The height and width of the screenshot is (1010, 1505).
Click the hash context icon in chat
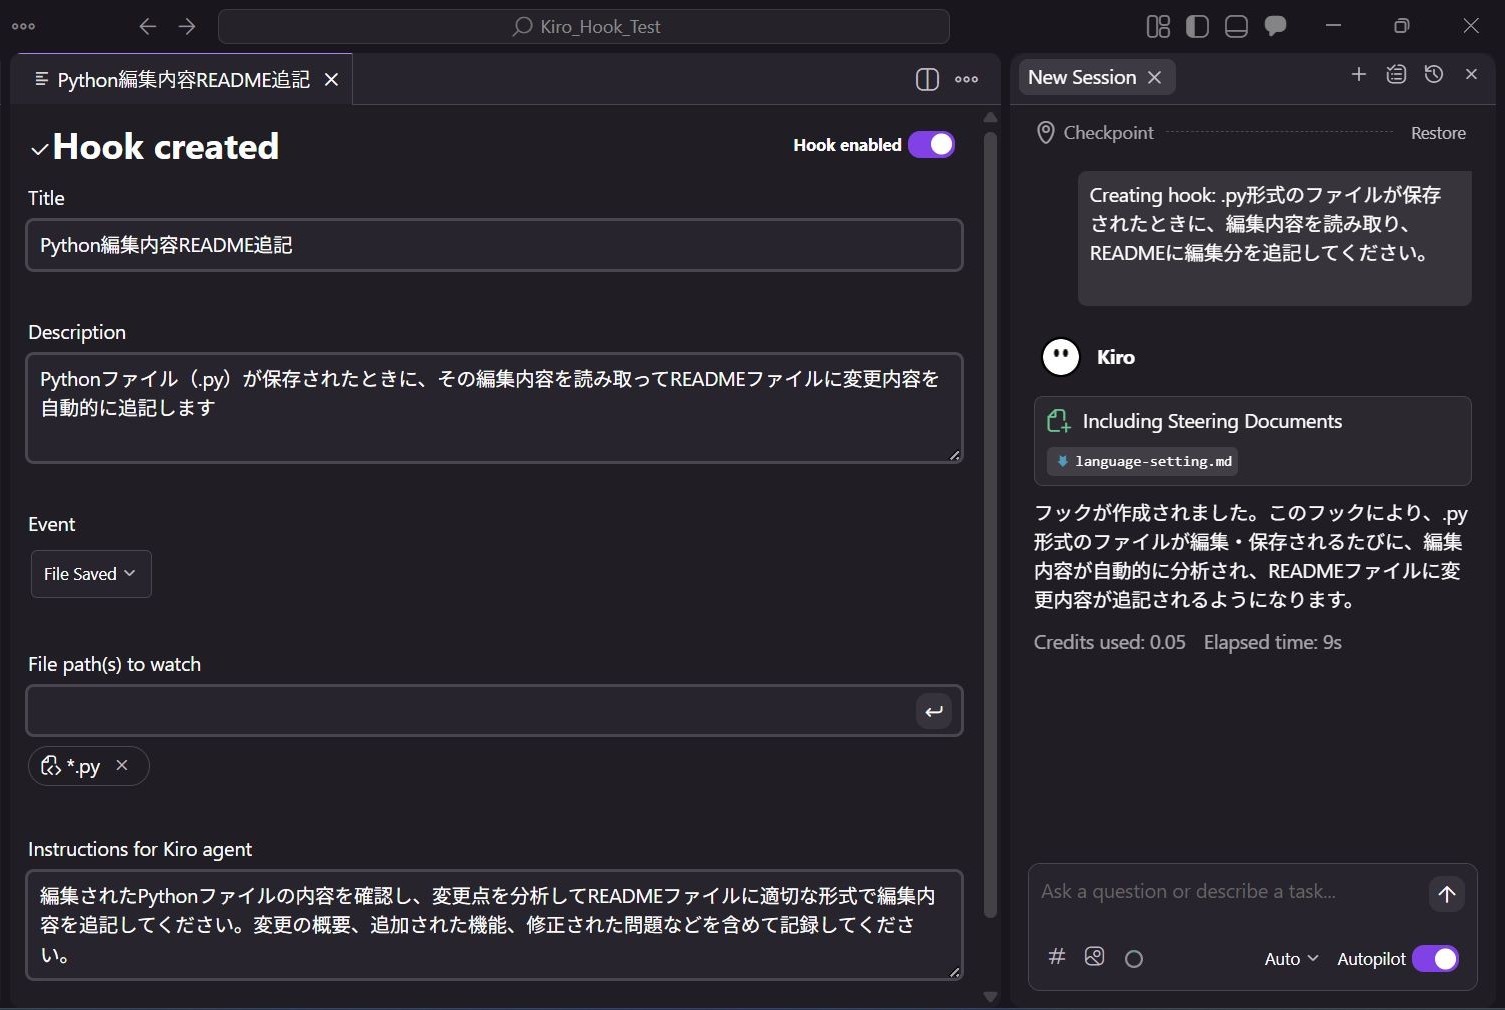point(1056,957)
